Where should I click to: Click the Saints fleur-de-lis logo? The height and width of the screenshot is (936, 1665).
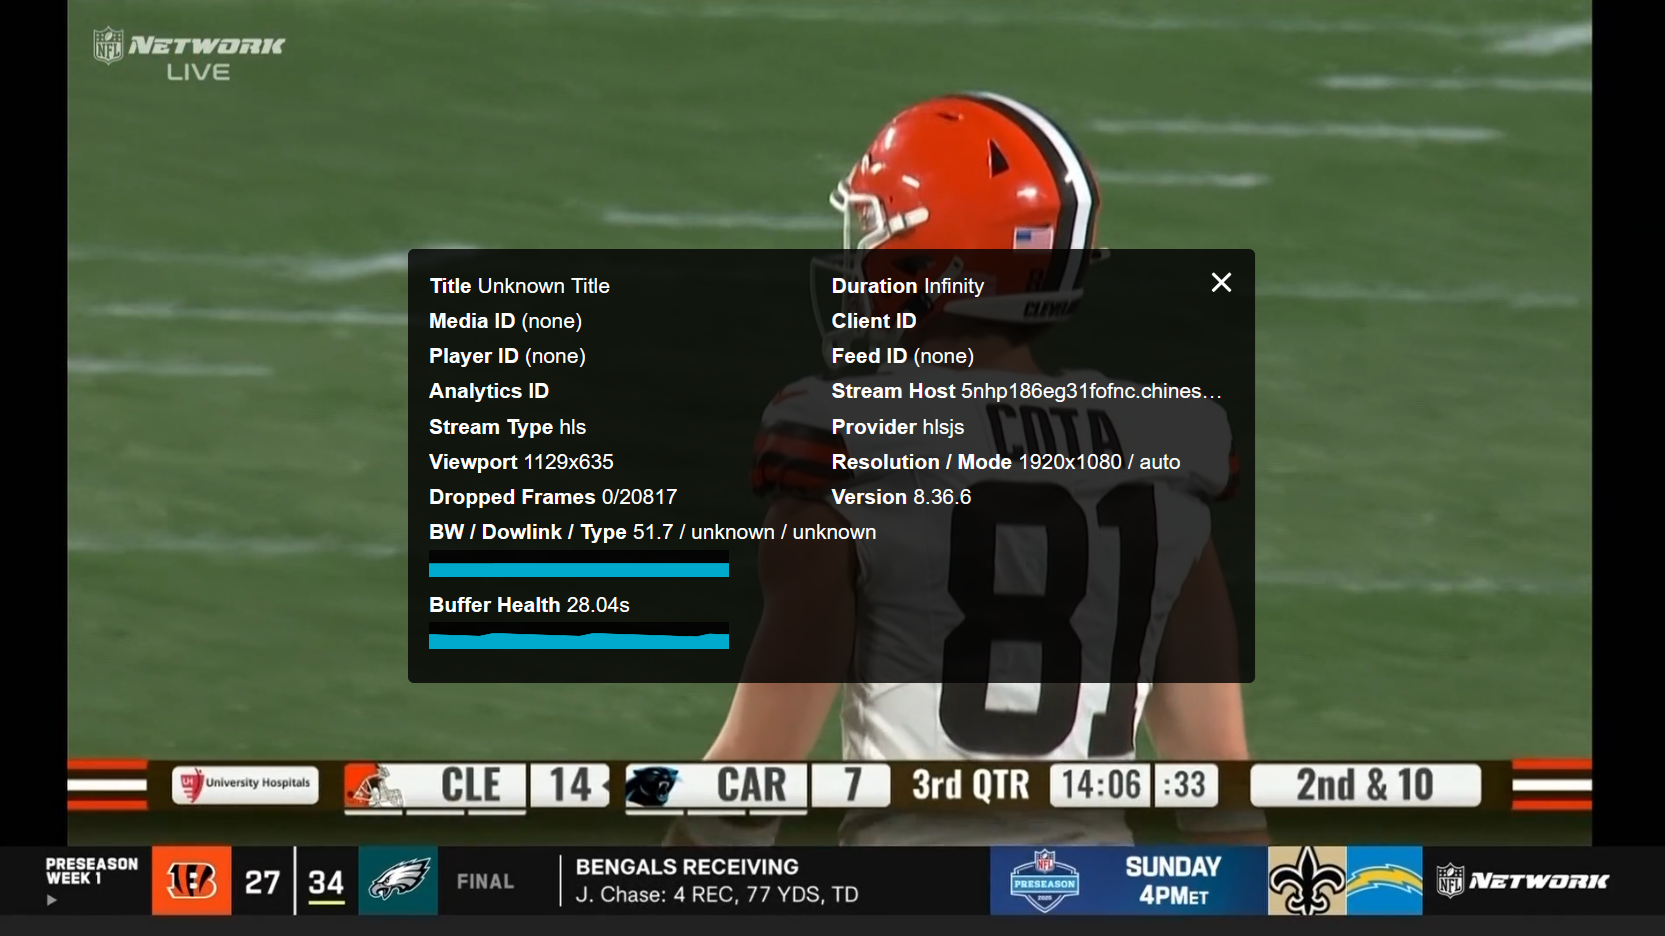[1307, 881]
